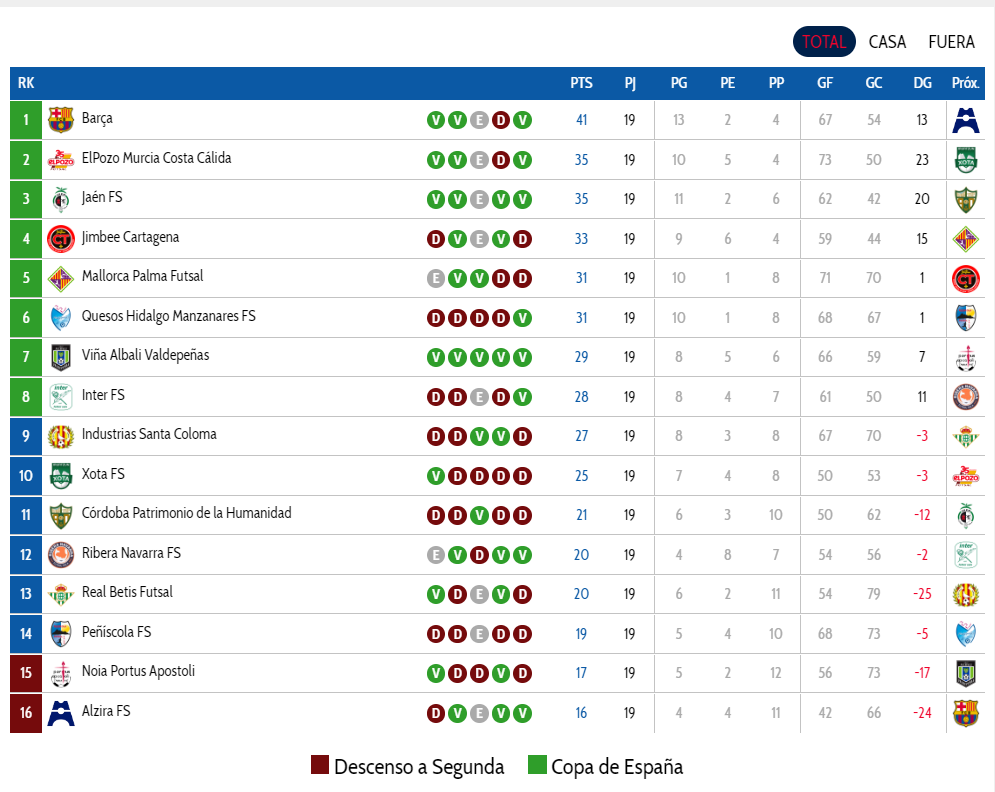
Task: Click the Jaén FS team crest
Action: pos(61,199)
